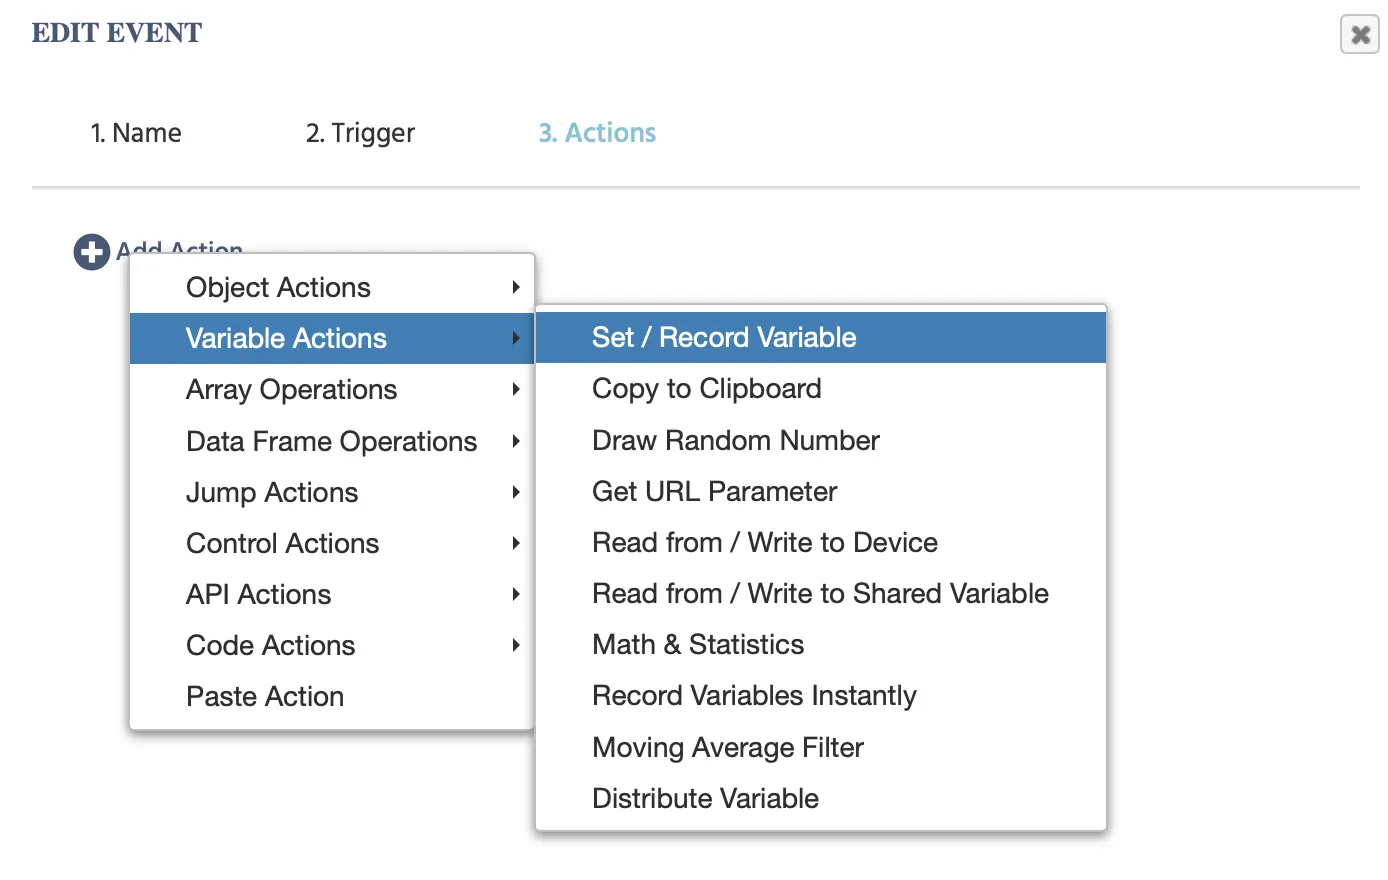Select Read from / Write to Device
This screenshot has height=880, width=1388.
tap(764, 542)
